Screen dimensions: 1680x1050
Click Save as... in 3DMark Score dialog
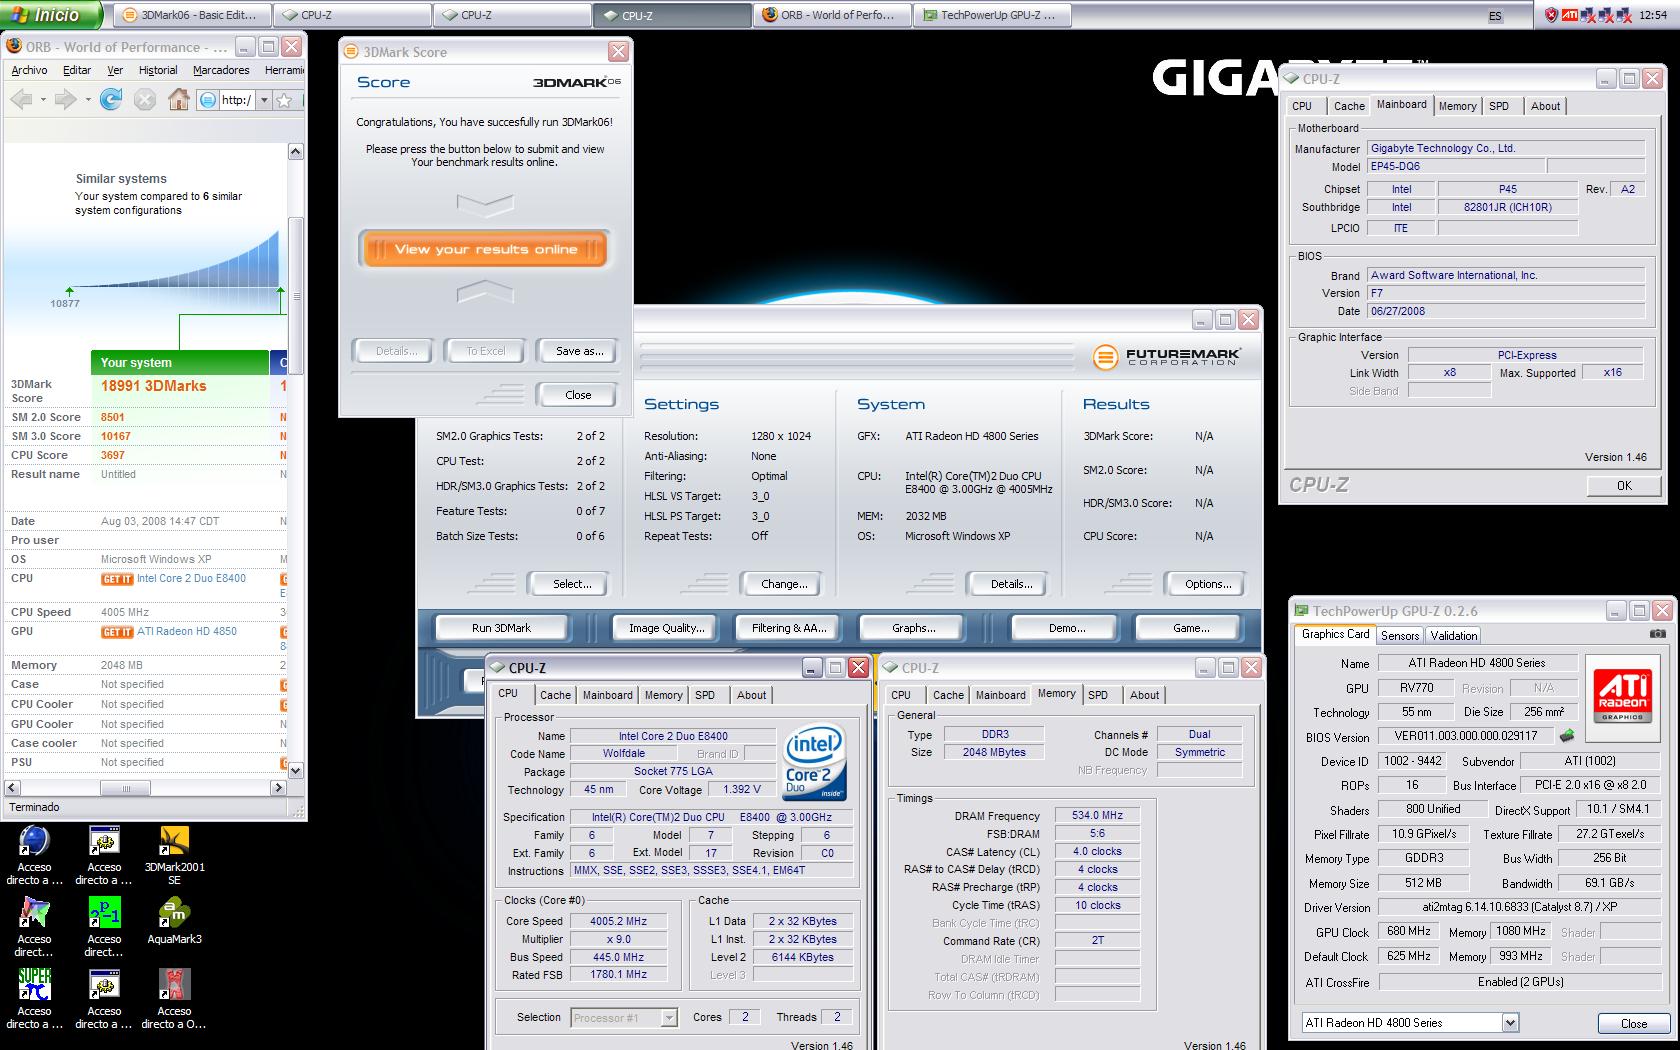[579, 351]
